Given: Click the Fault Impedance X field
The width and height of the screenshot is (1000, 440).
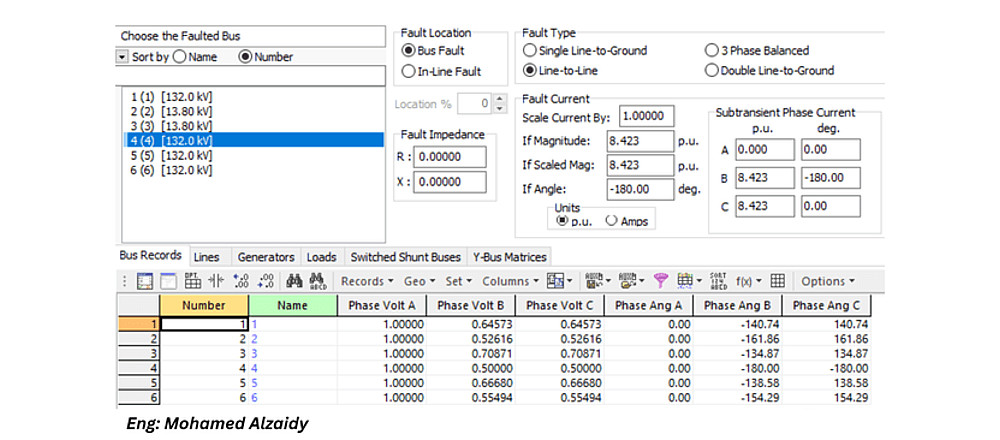Looking at the screenshot, I should pos(449,182).
